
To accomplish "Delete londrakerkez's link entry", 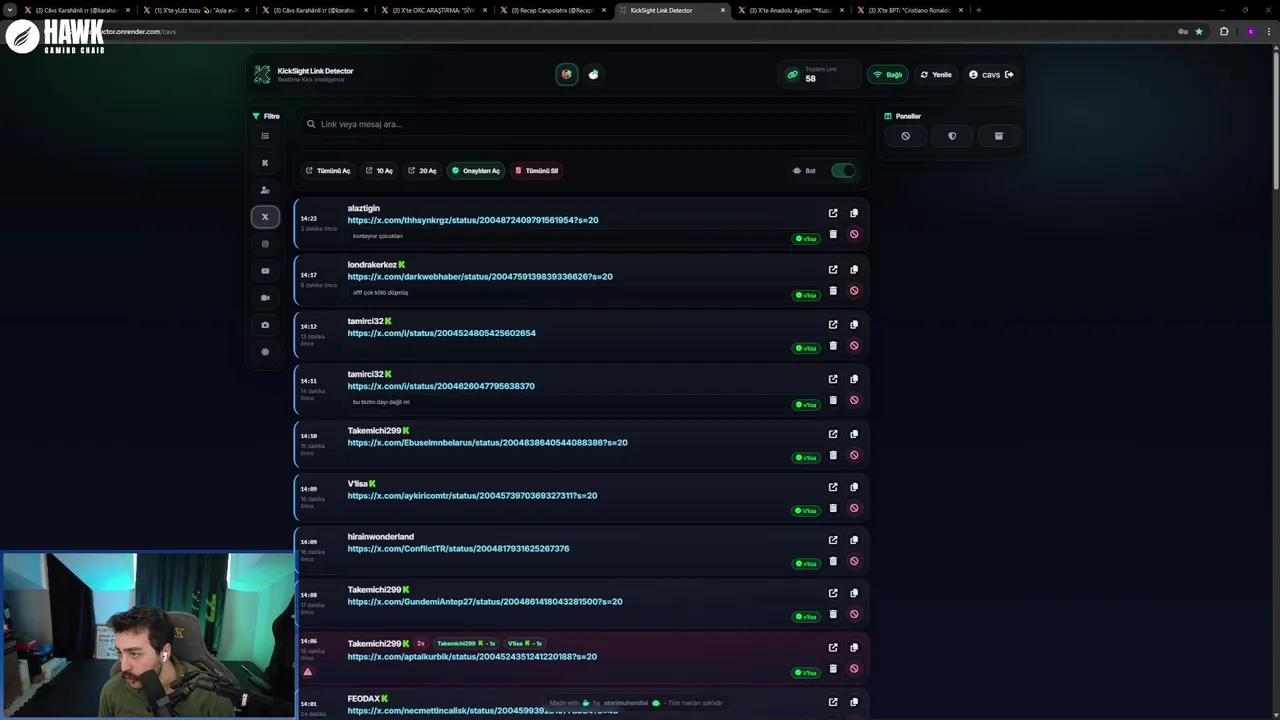I will (833, 290).
